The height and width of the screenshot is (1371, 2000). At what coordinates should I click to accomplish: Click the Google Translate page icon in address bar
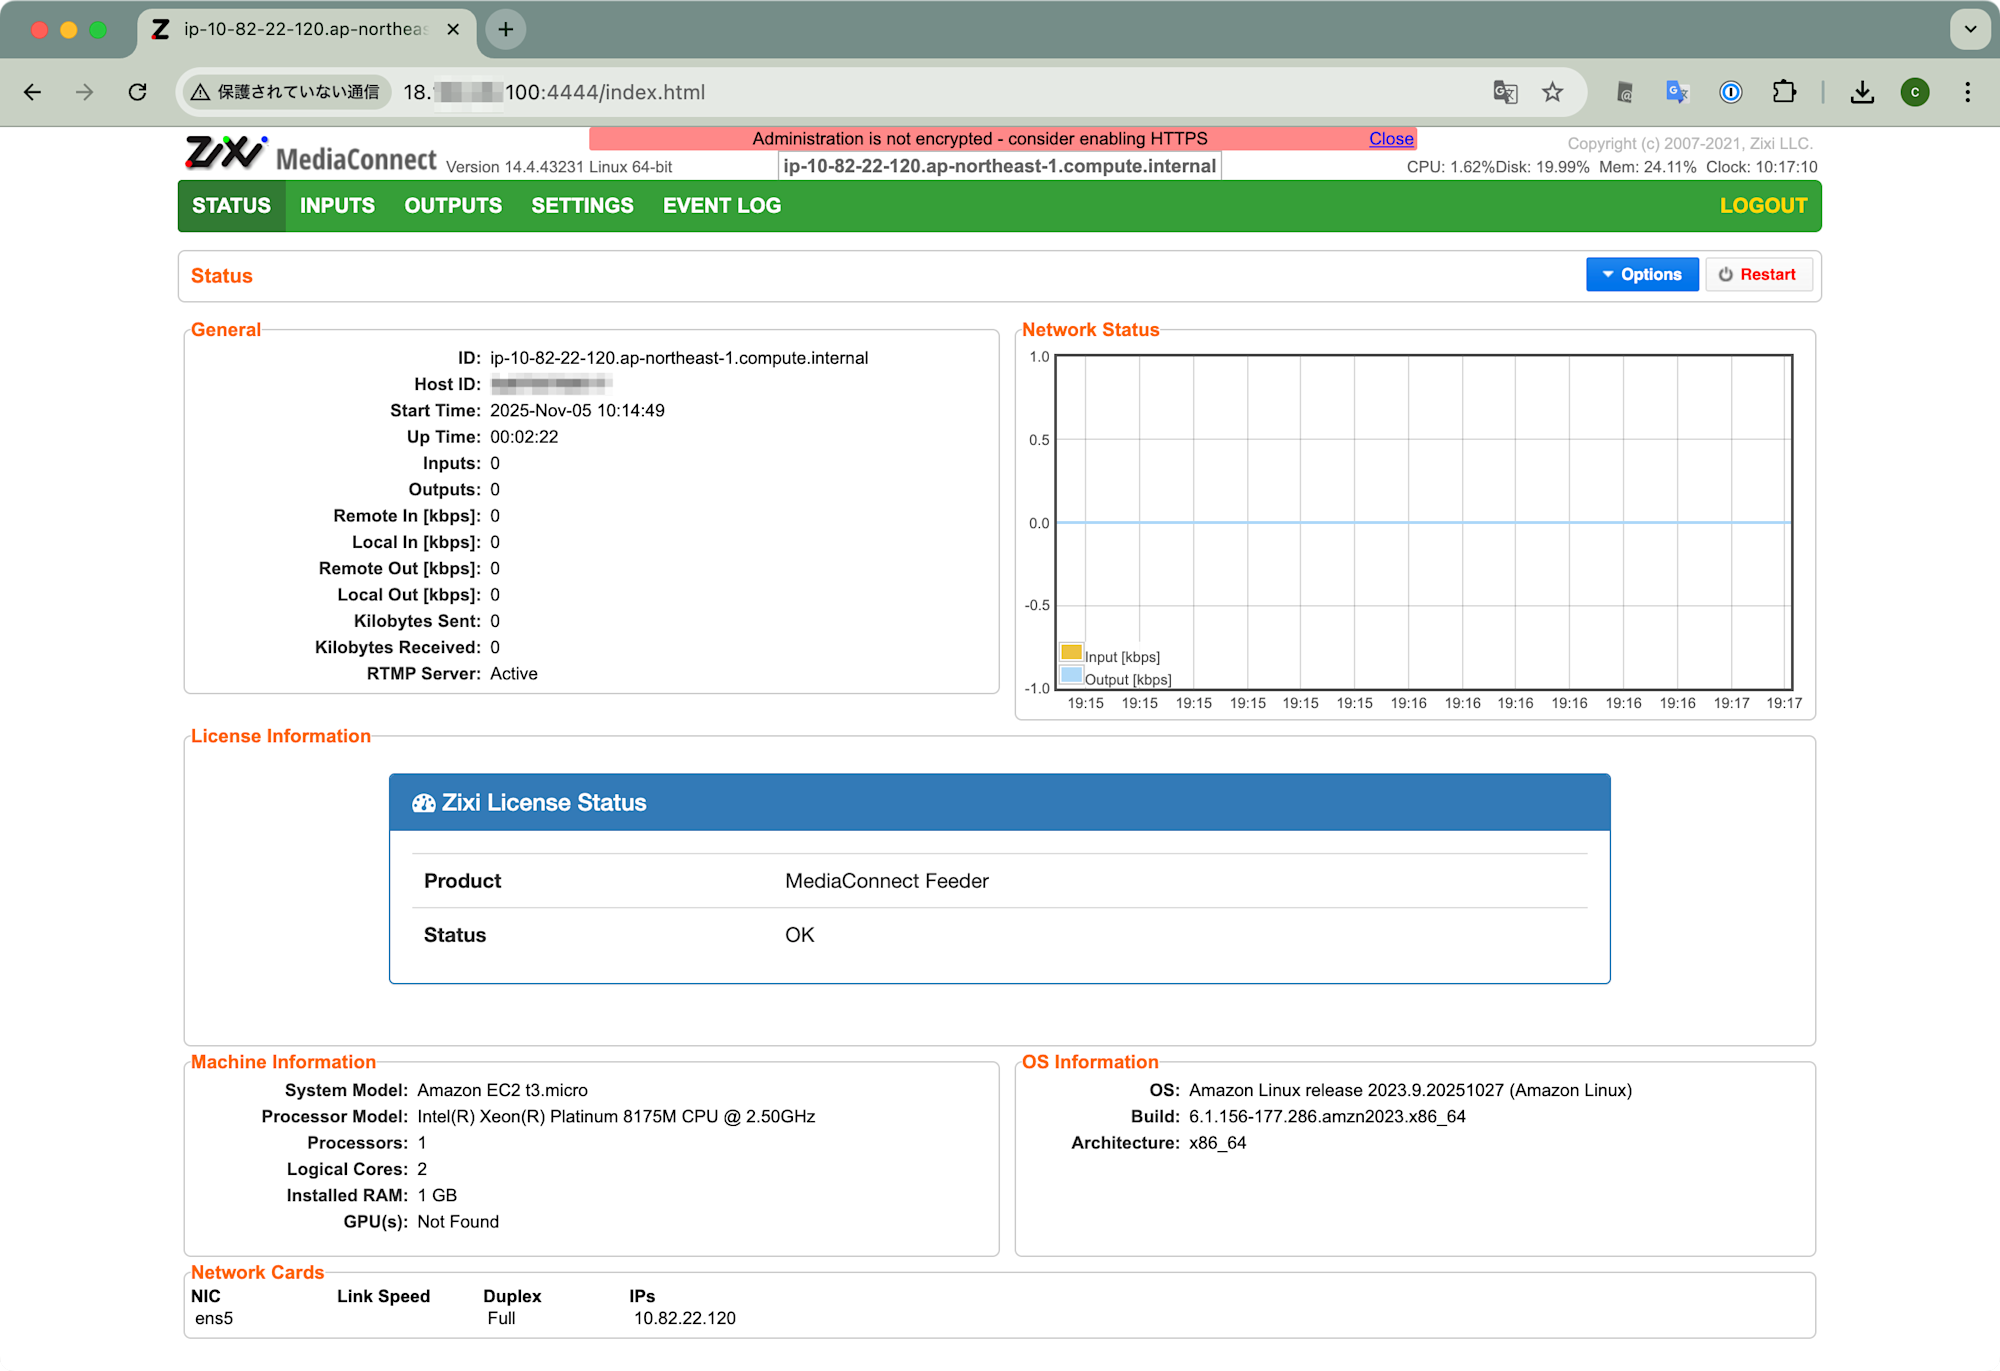point(1505,92)
